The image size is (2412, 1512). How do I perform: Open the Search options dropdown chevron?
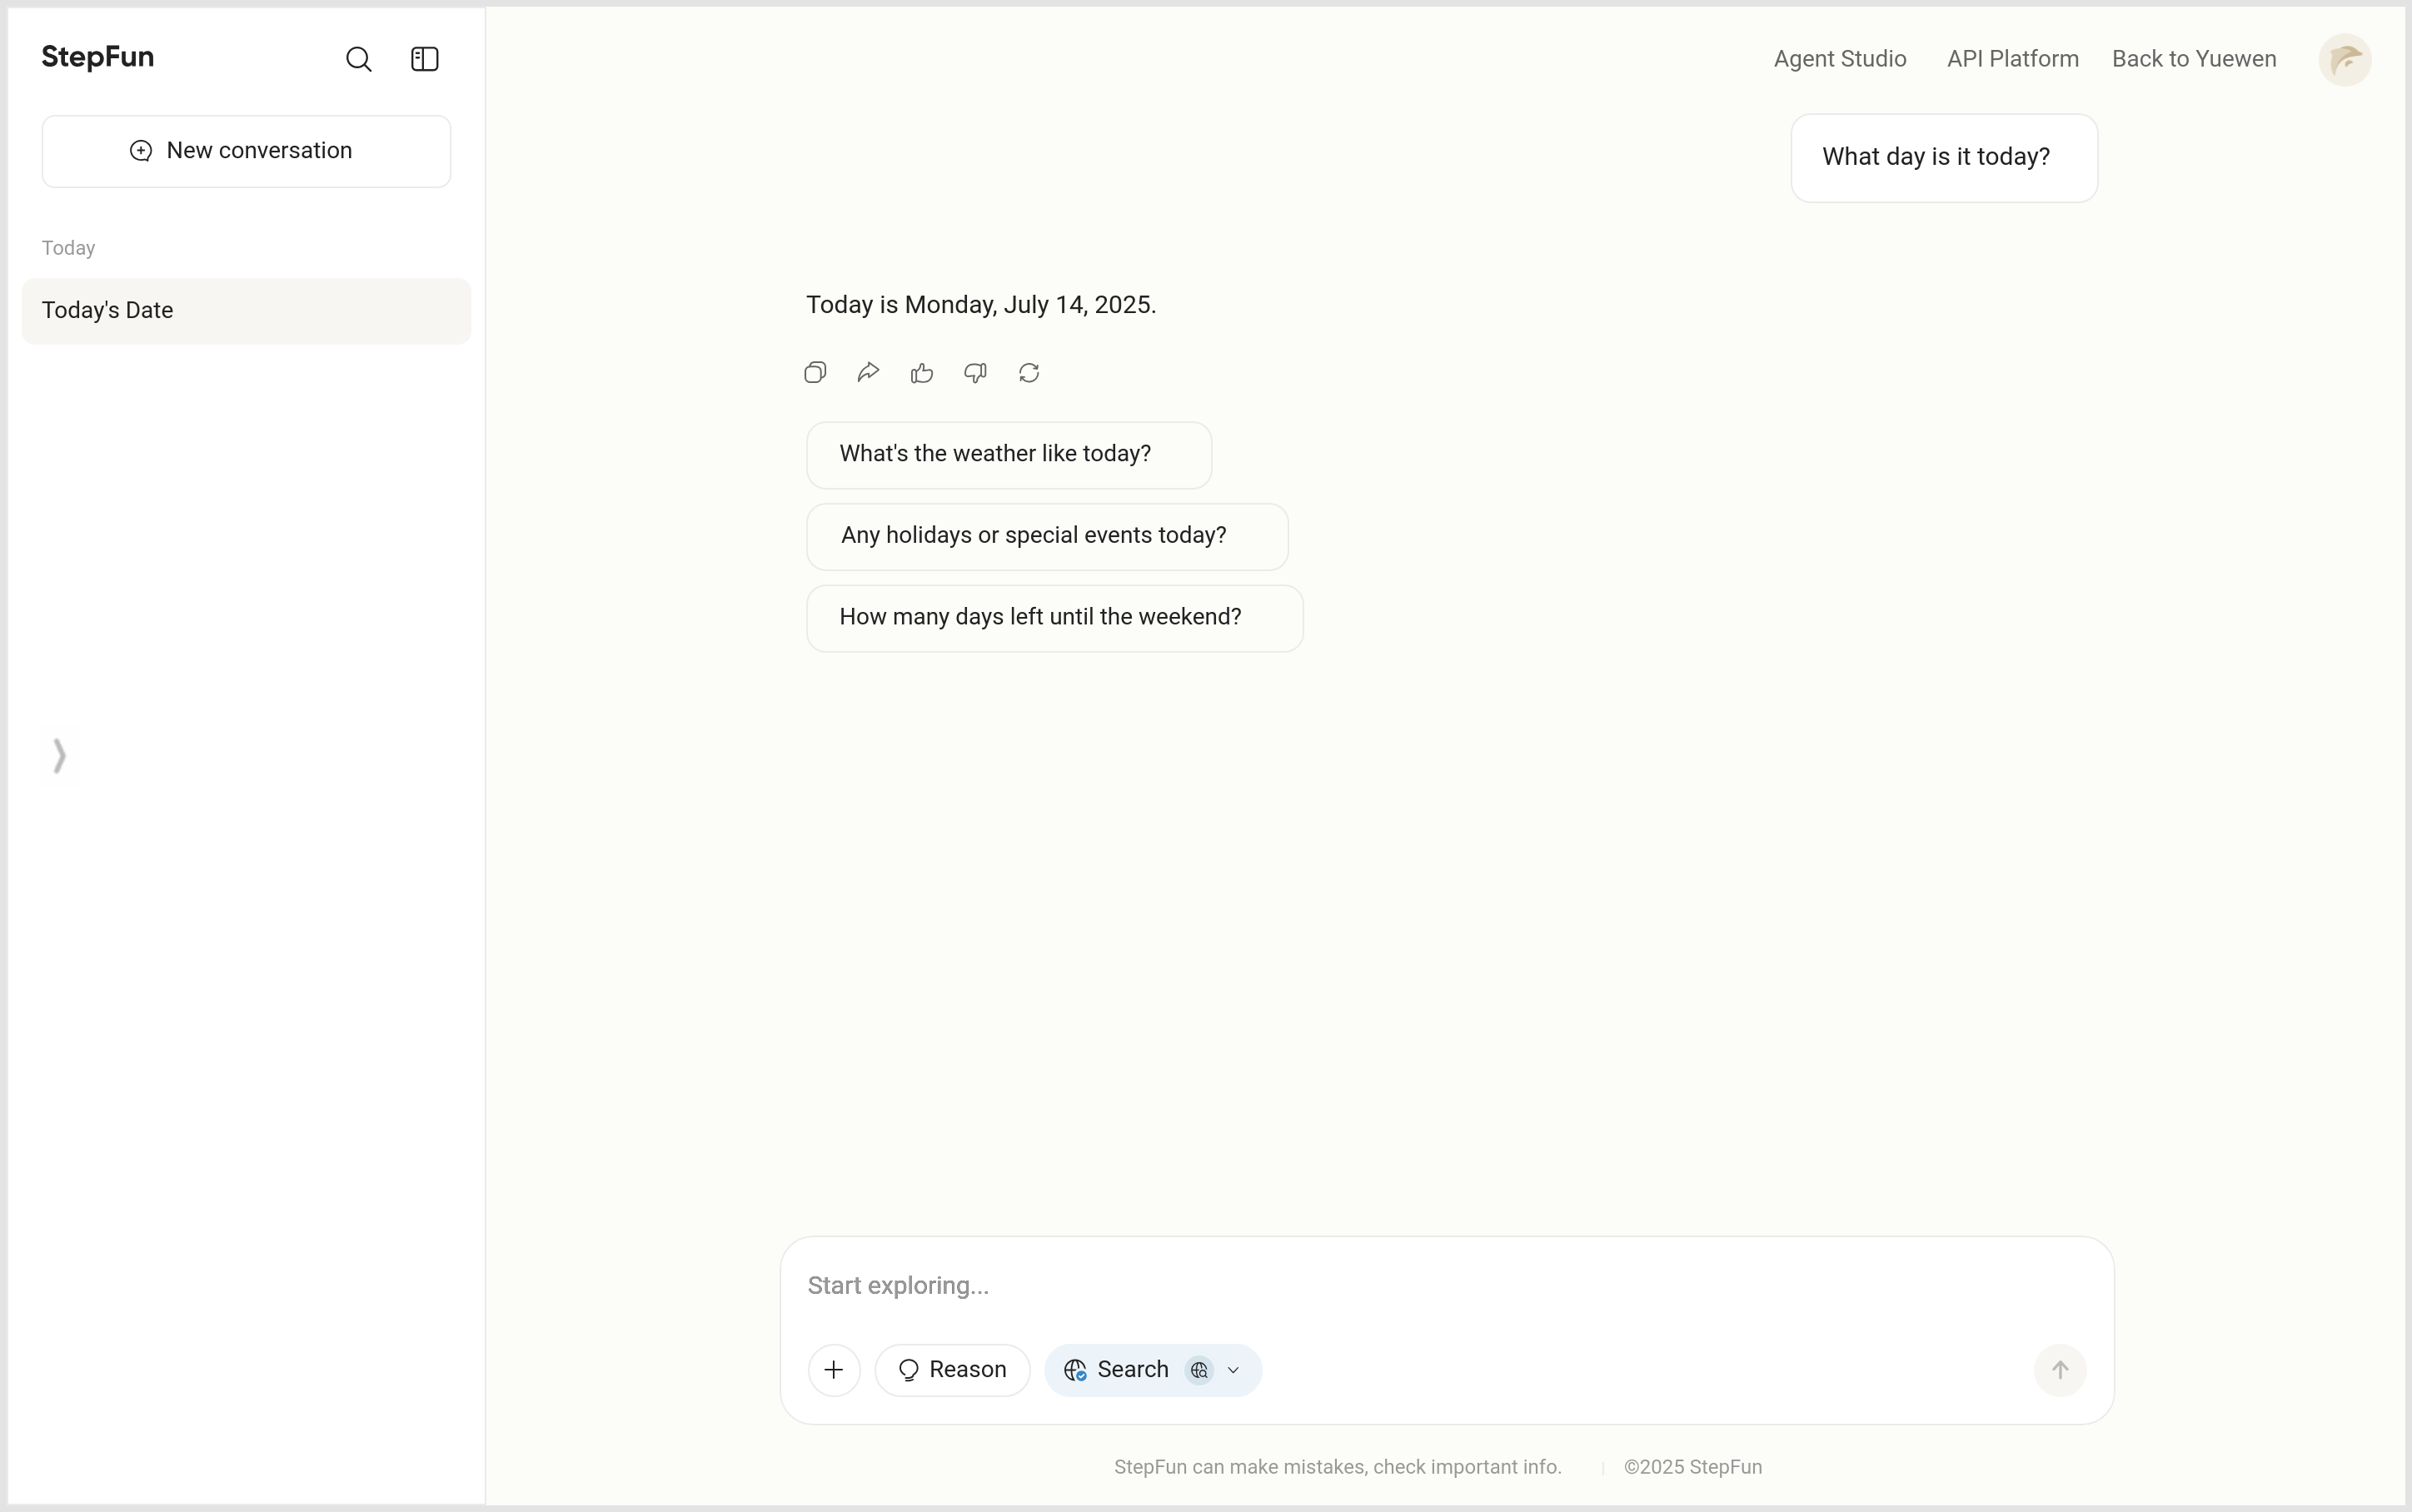point(1233,1370)
